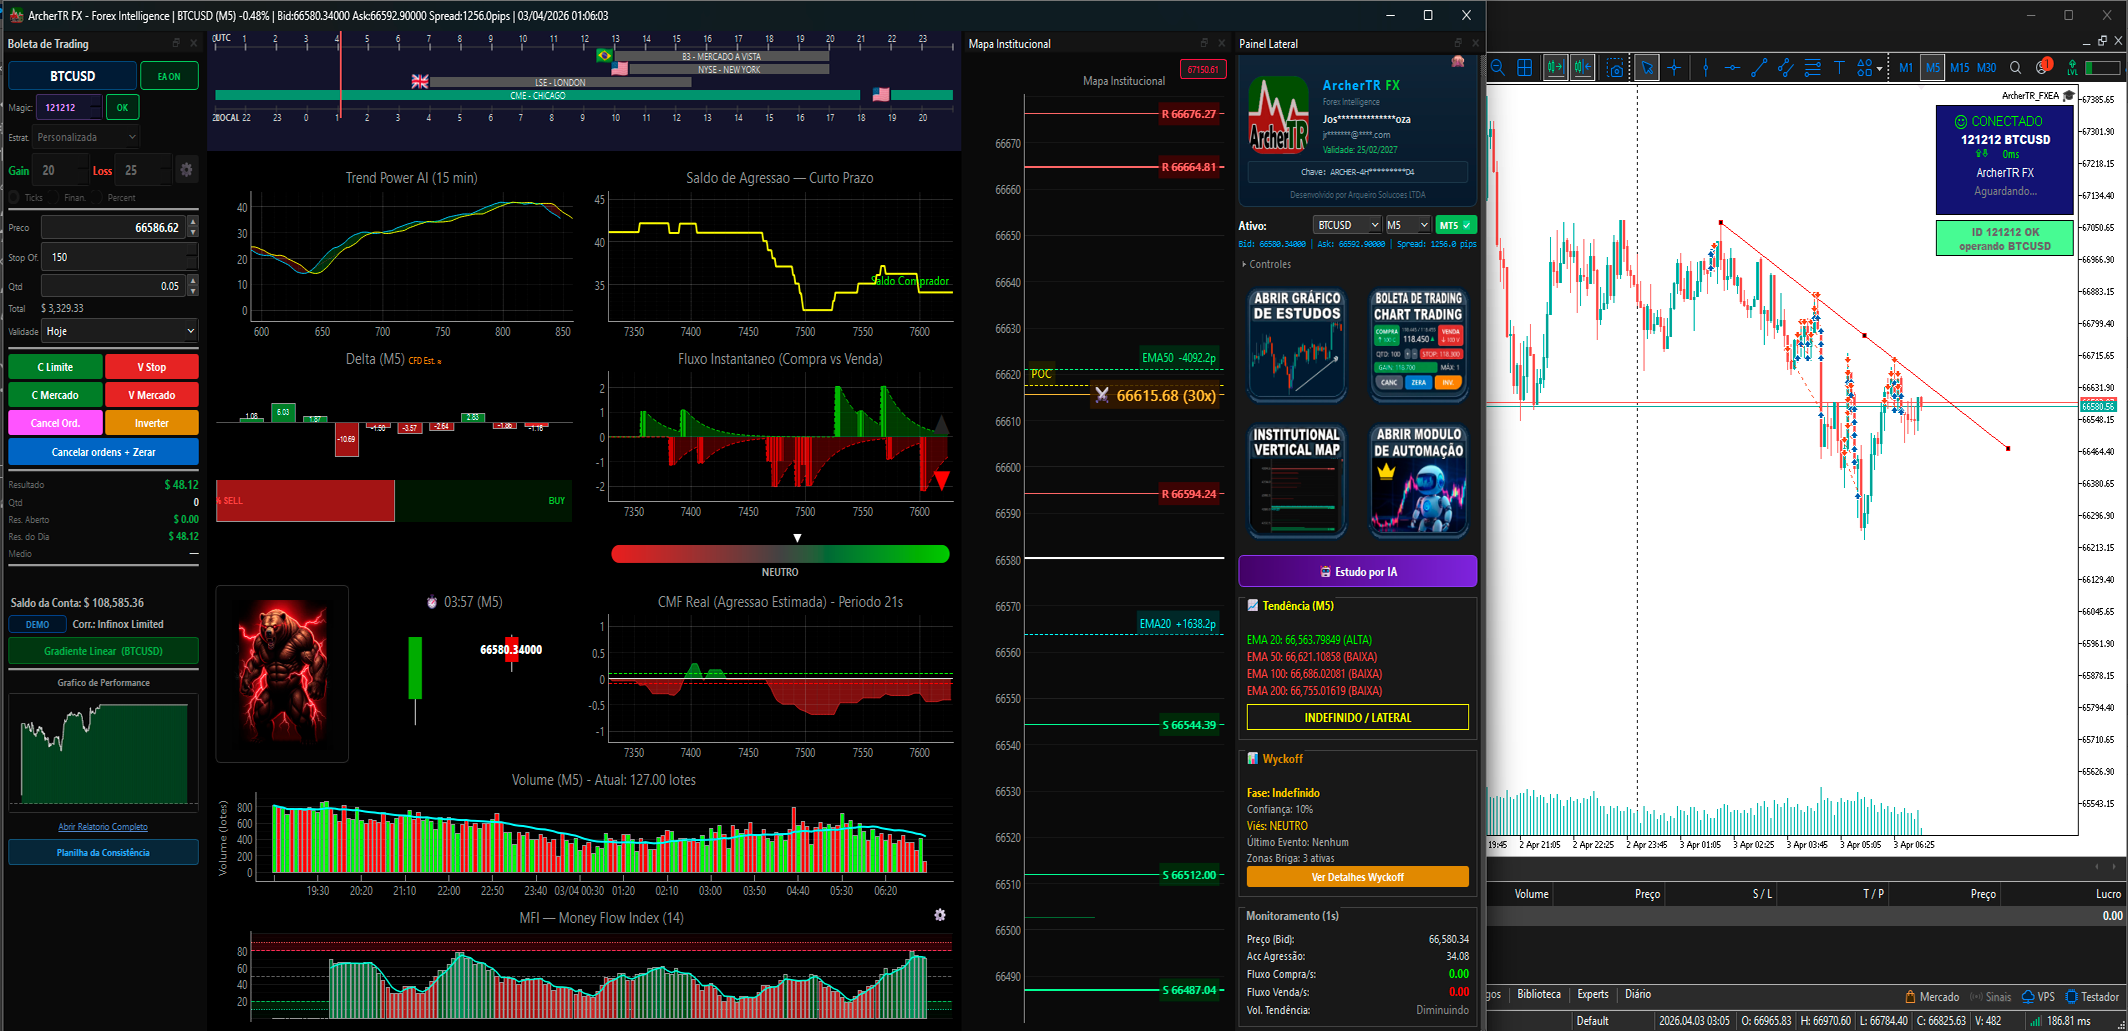Image resolution: width=2128 pixels, height=1031 pixels.
Task: Toggle chart shift icon in MT5 toolbar
Action: [x=1582, y=68]
